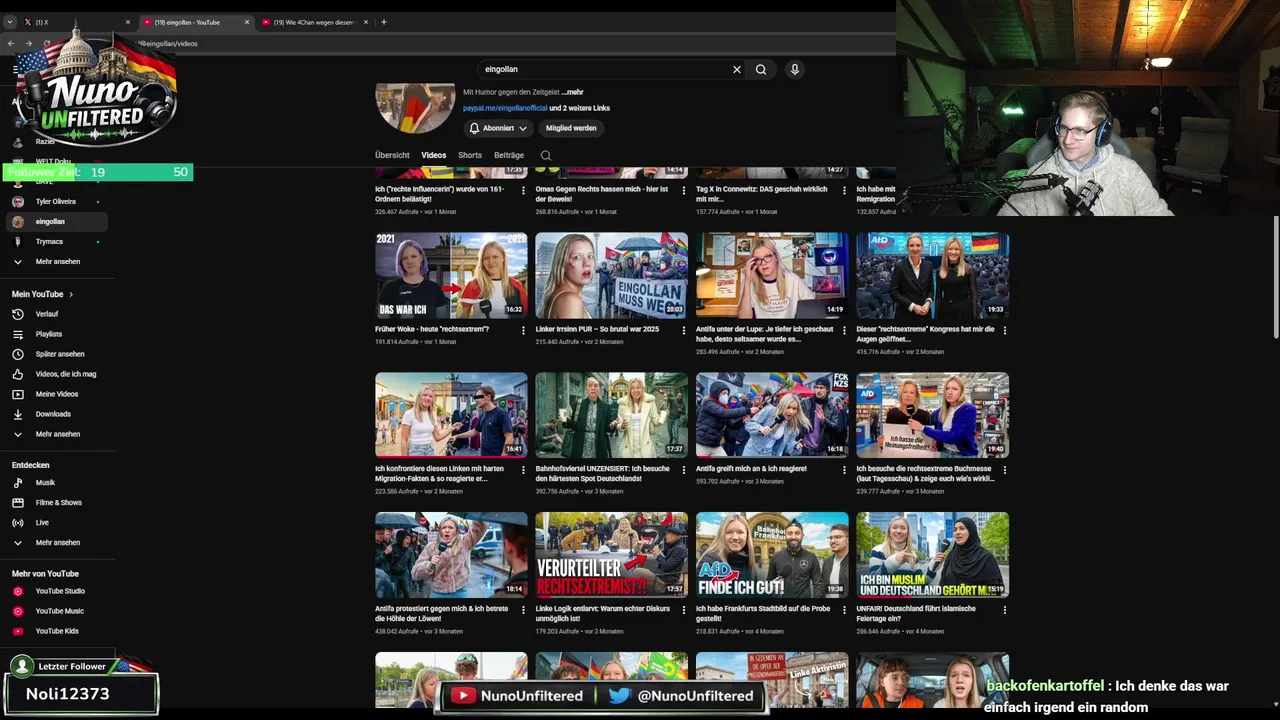Open new browser tab with plus
1280x720 pixels.
pyautogui.click(x=383, y=22)
